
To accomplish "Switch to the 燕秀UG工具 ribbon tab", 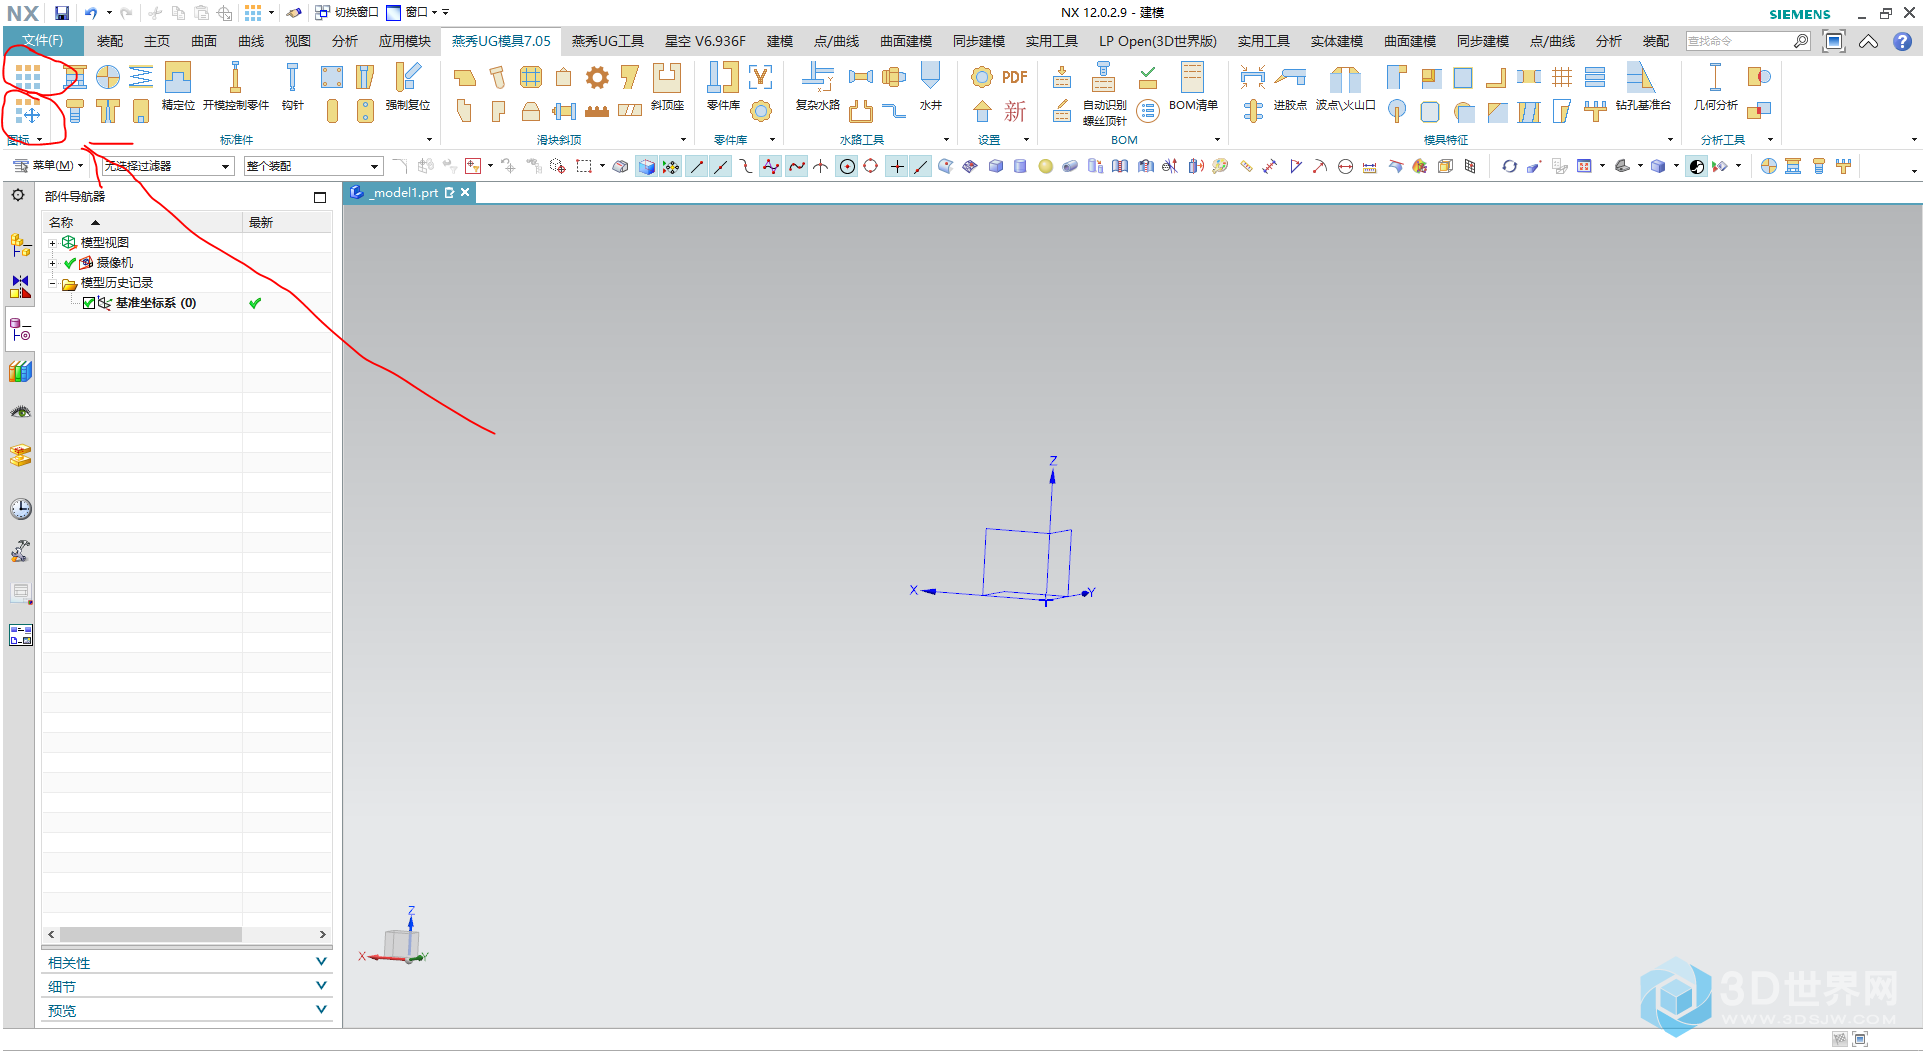I will (607, 41).
